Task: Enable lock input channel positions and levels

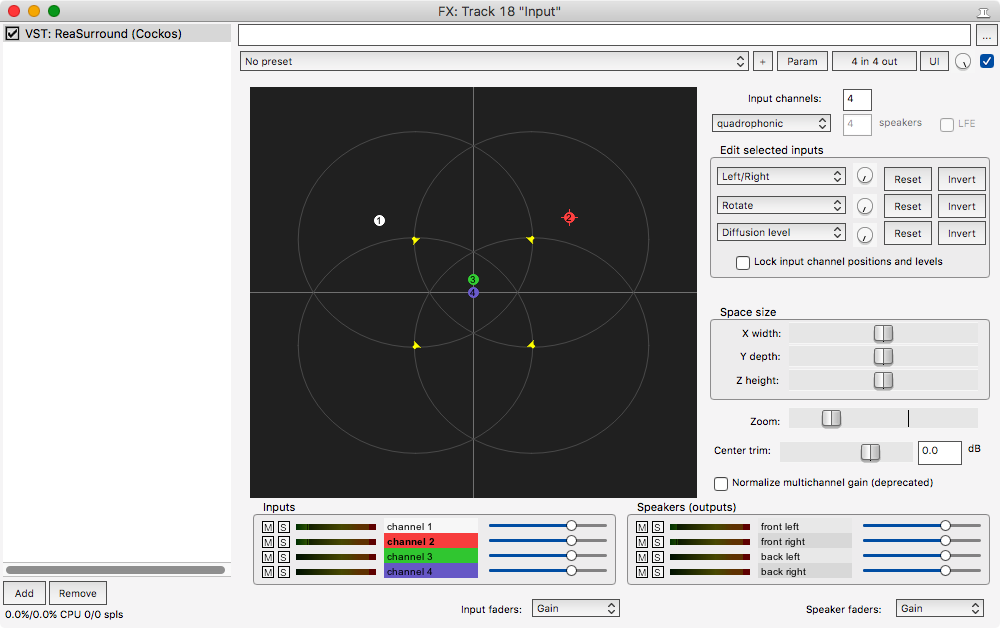Action: coord(743,262)
